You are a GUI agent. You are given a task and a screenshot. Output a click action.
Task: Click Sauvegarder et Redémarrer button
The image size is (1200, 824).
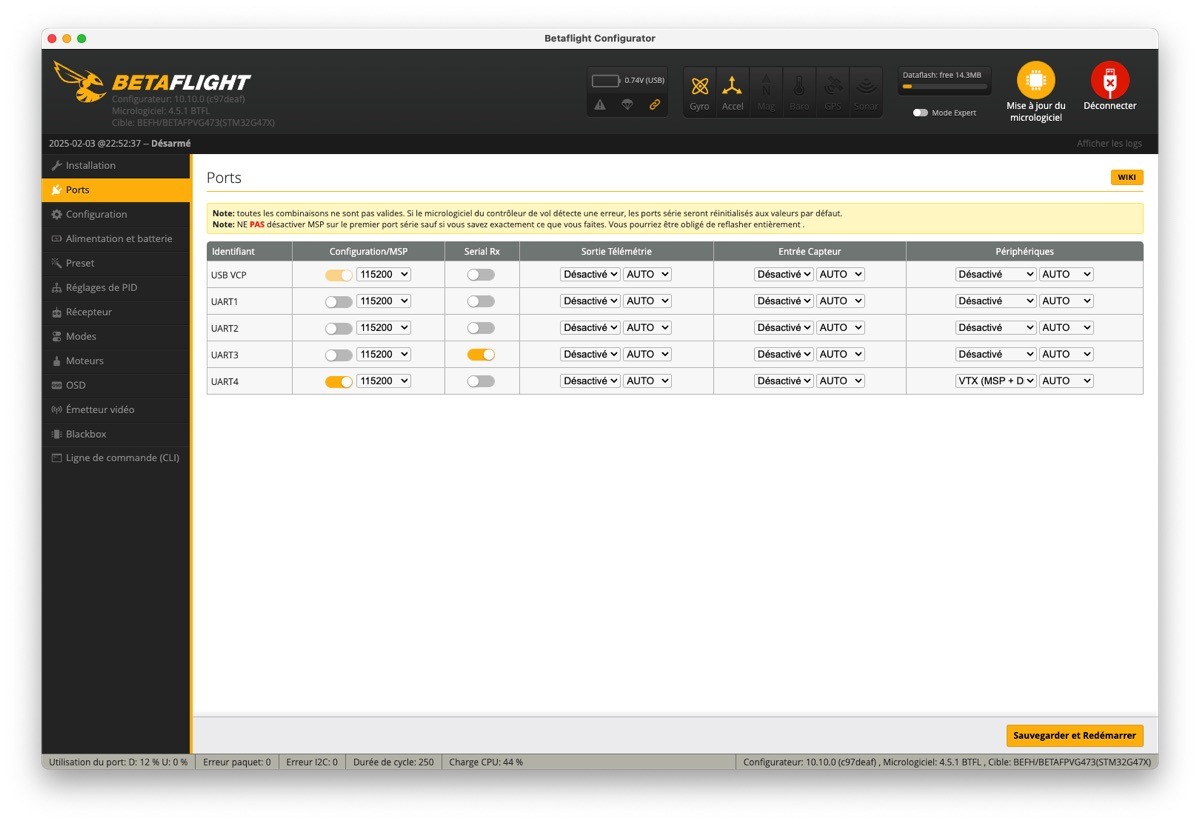[x=1075, y=735]
